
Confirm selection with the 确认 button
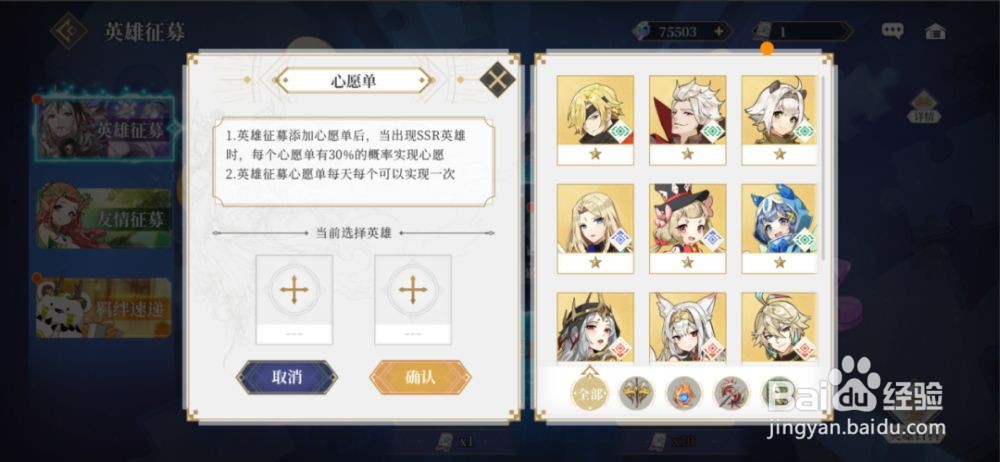pos(420,377)
